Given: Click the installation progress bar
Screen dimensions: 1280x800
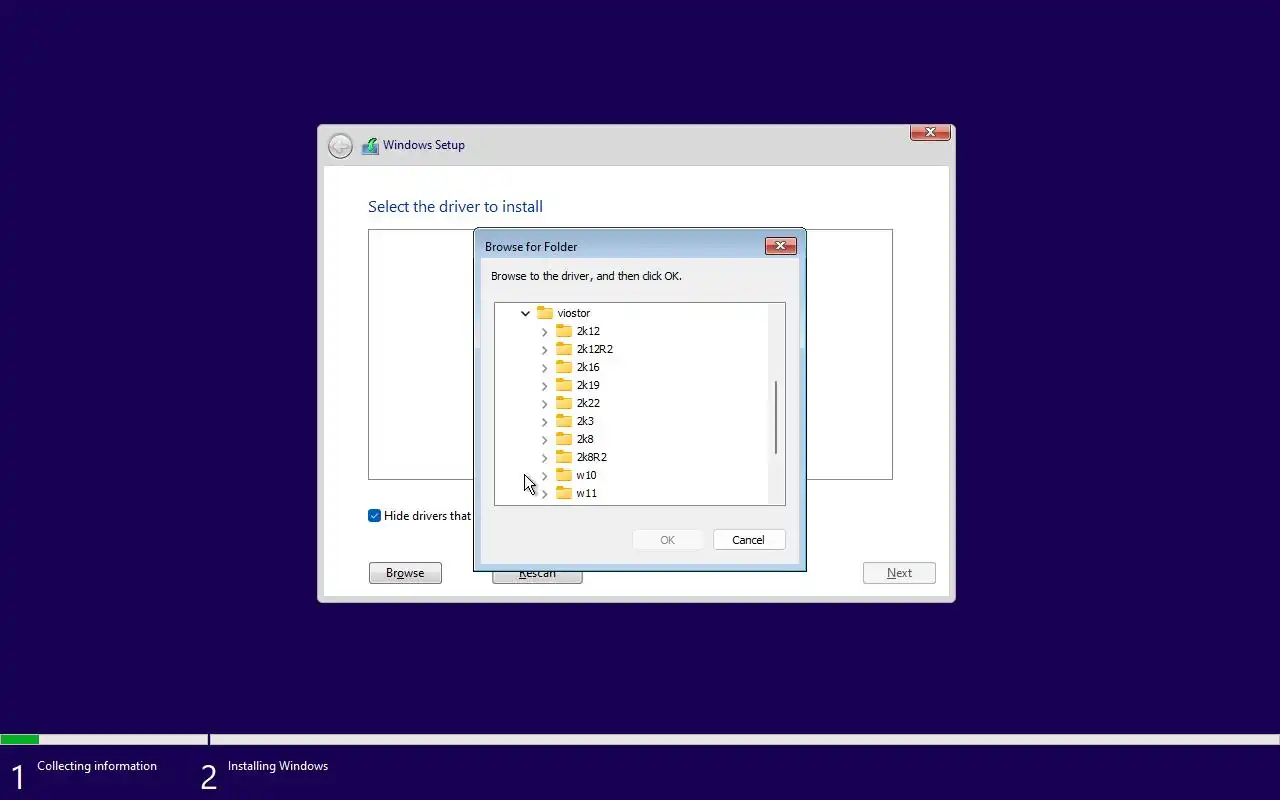Looking at the screenshot, I should tap(640, 740).
